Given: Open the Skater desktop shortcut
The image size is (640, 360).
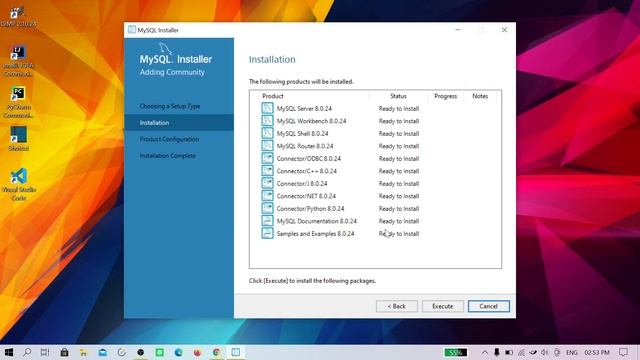Looking at the screenshot, I should coord(18,139).
